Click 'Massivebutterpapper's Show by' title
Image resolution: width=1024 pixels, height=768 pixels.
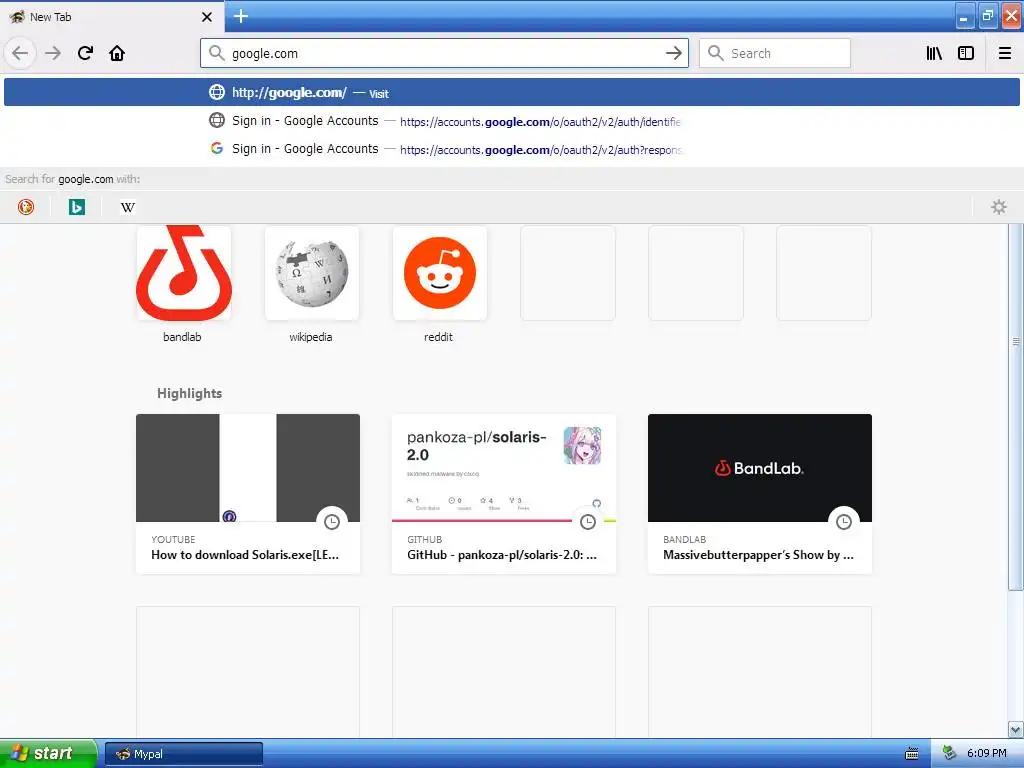(758, 555)
